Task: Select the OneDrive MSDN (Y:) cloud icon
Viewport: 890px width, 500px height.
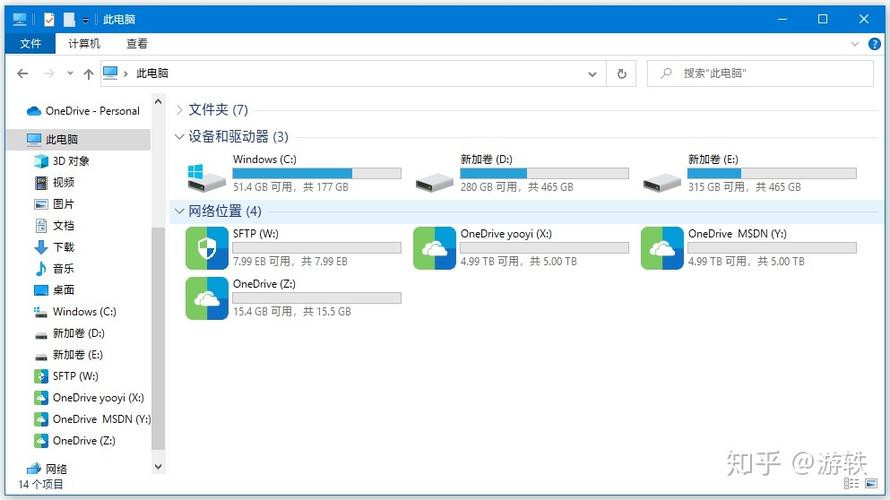Action: 662,248
